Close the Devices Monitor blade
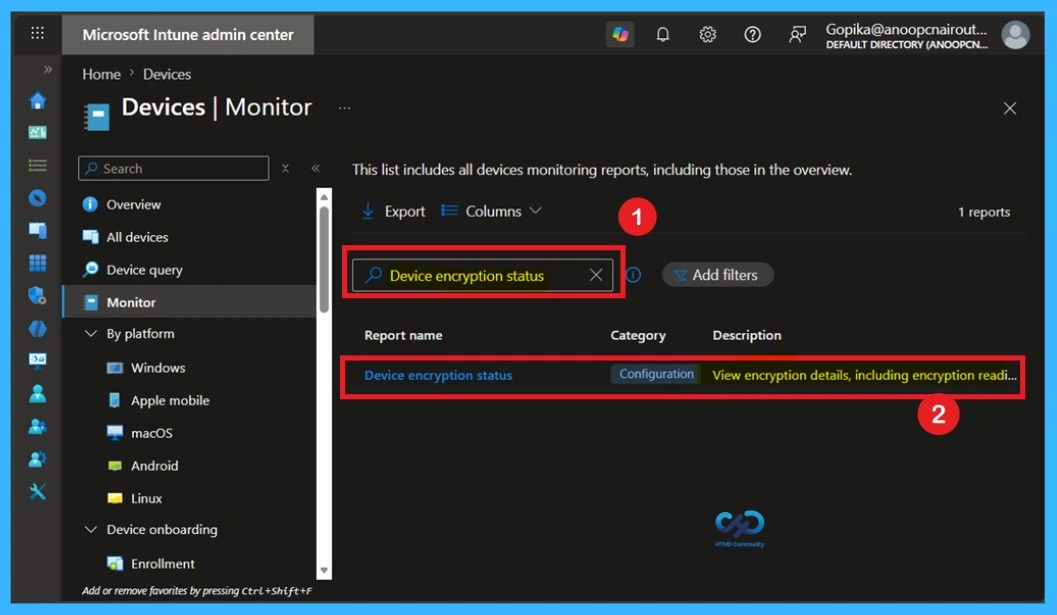 point(1009,108)
